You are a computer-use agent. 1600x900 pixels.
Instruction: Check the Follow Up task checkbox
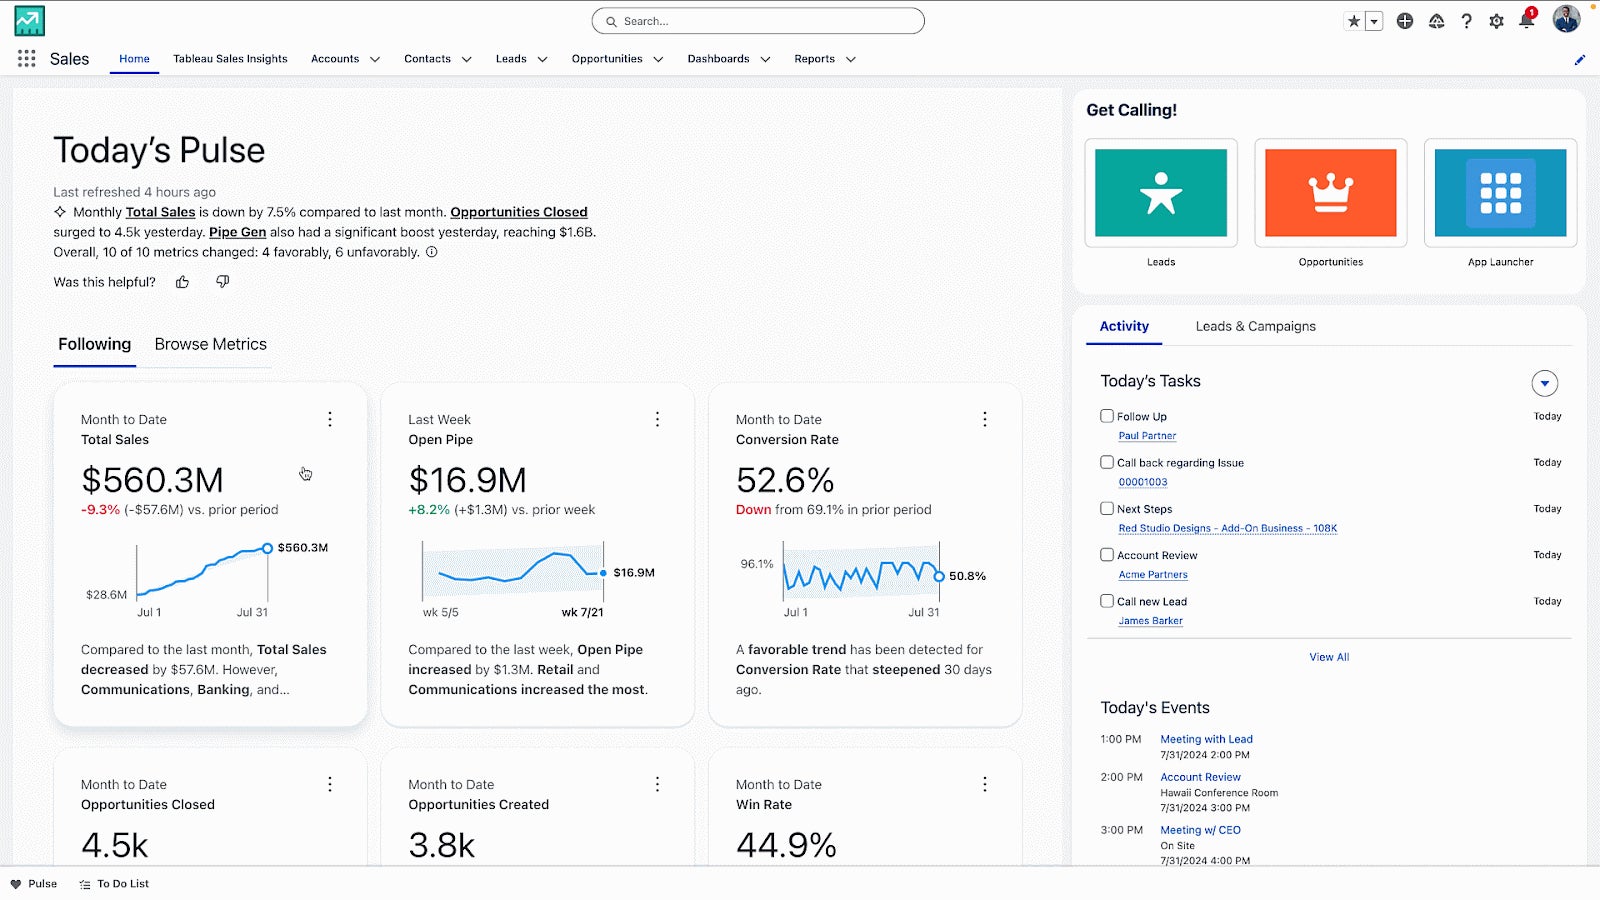pos(1107,416)
